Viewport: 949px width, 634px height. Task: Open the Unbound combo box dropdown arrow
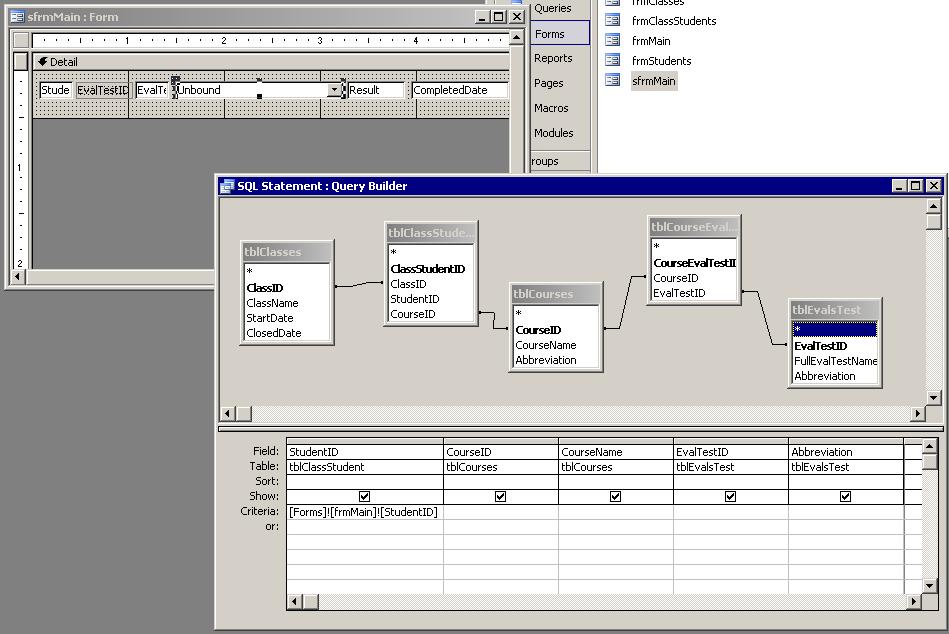tap(334, 90)
